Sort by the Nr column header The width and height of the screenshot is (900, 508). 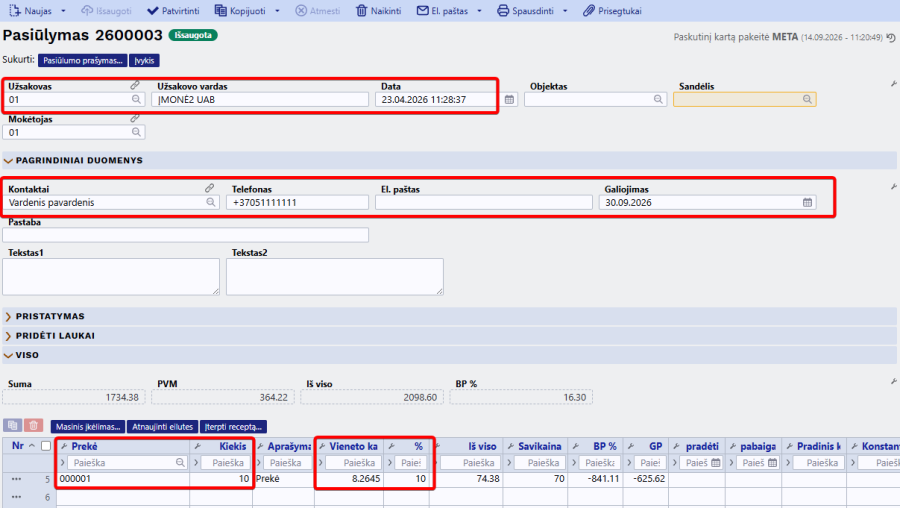(18, 446)
